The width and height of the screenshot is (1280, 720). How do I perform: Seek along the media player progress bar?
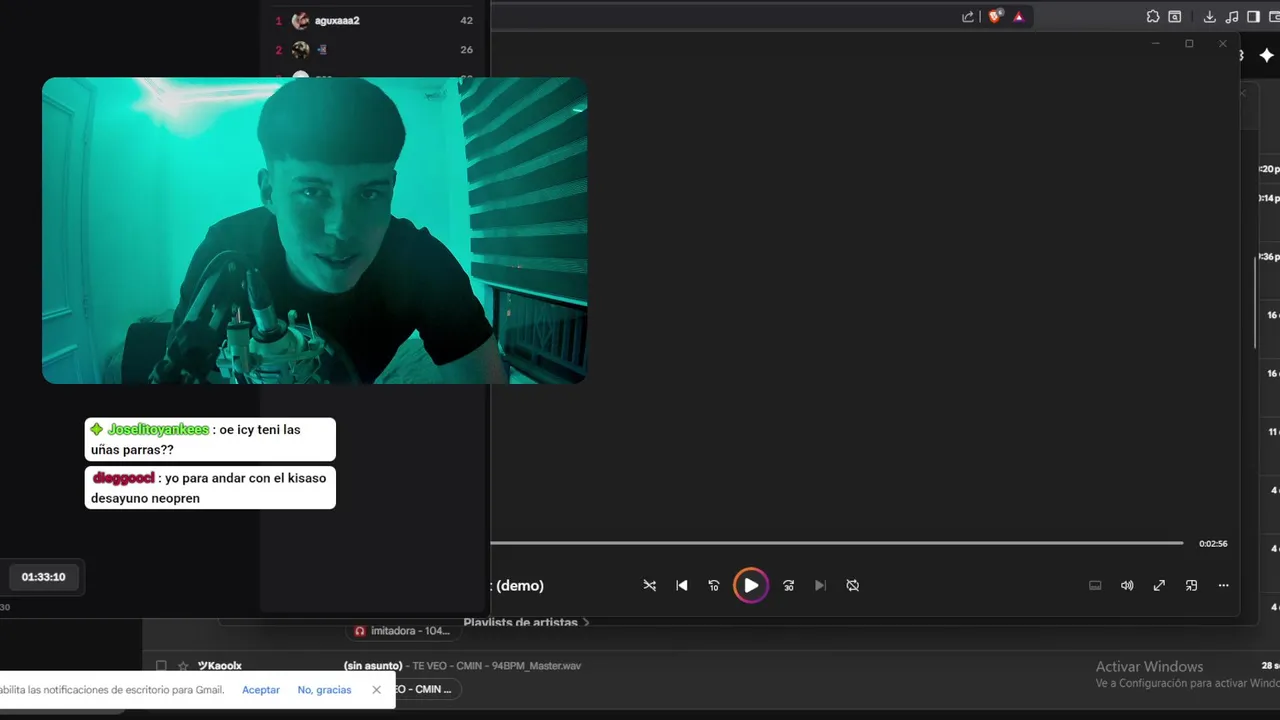[837, 543]
